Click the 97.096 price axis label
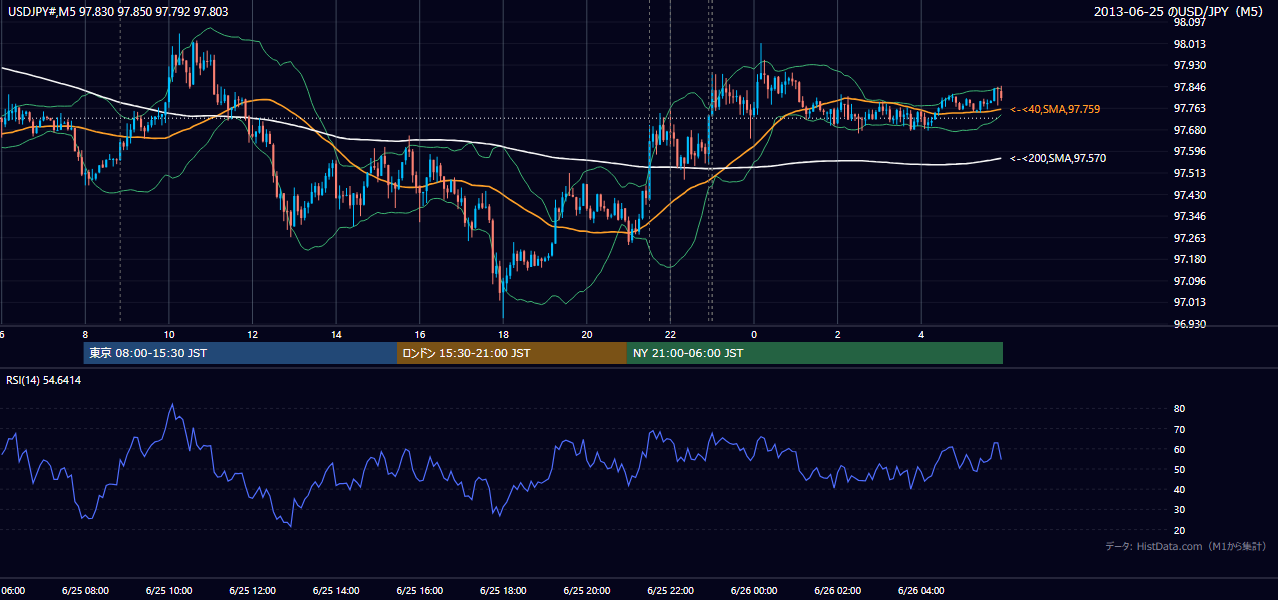 click(x=1188, y=281)
